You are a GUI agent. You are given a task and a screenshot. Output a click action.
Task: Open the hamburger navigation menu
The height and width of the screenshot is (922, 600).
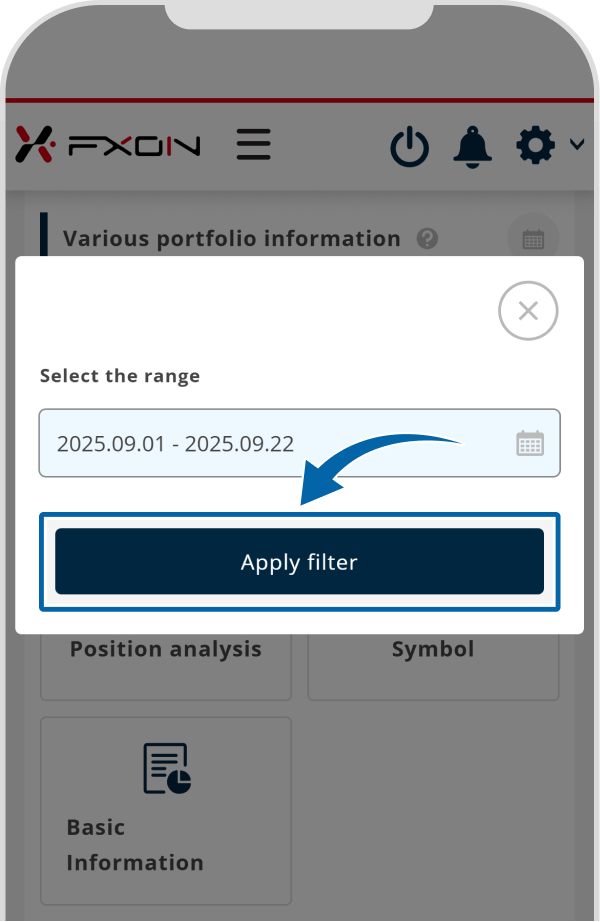coord(254,144)
